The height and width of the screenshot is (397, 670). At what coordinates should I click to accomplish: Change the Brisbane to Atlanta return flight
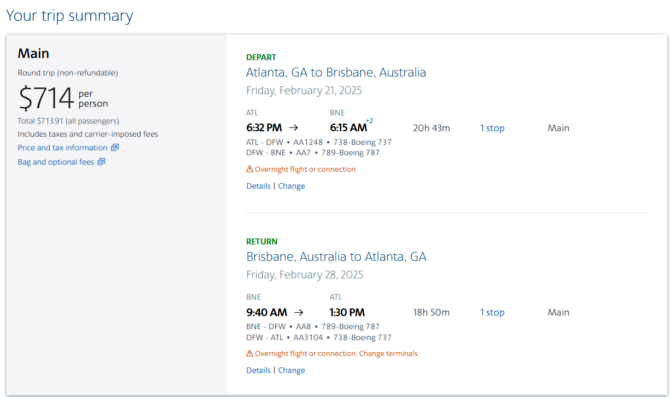point(291,370)
